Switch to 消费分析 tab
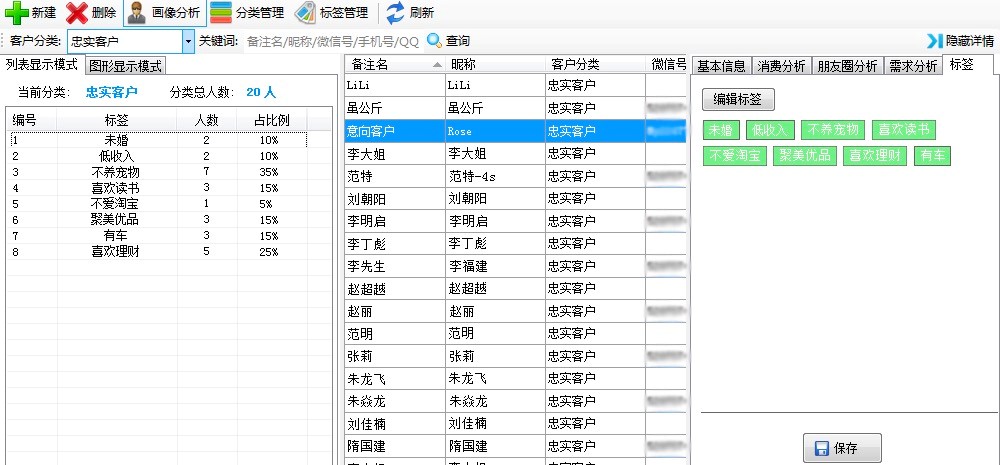Image resolution: width=1000 pixels, height=465 pixels. click(781, 66)
